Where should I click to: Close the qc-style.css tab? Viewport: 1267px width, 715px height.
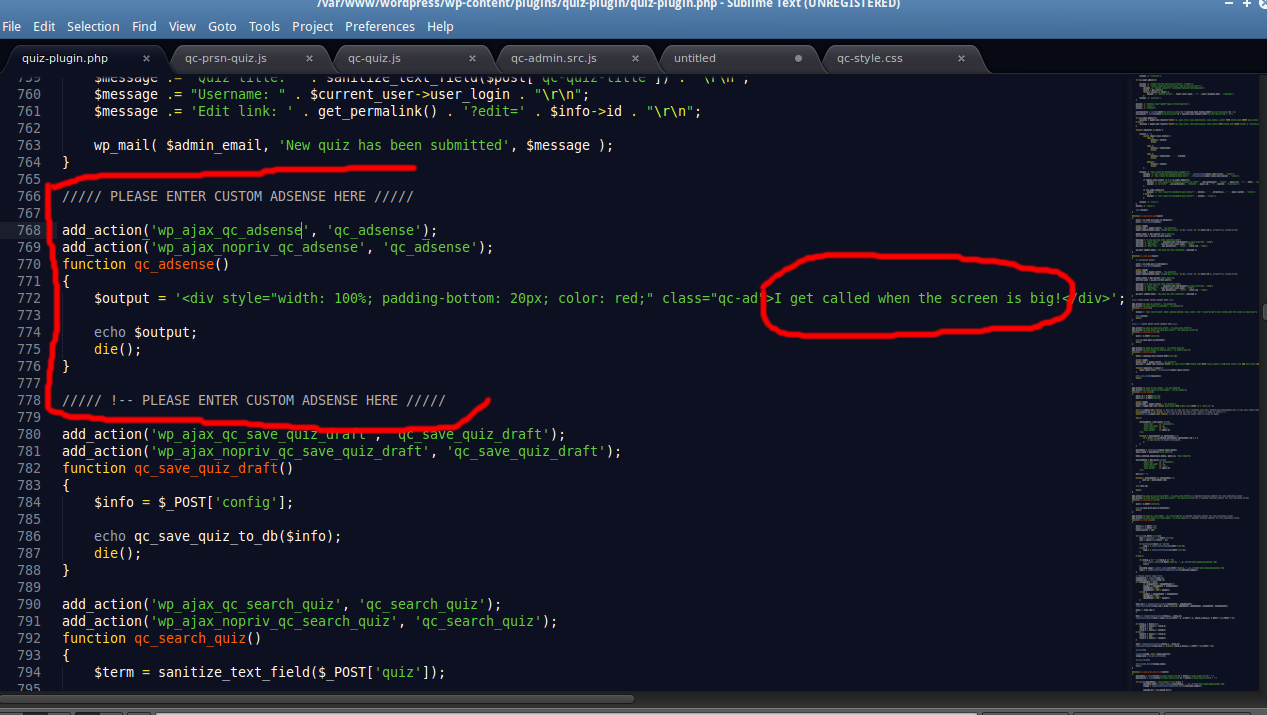tap(961, 58)
